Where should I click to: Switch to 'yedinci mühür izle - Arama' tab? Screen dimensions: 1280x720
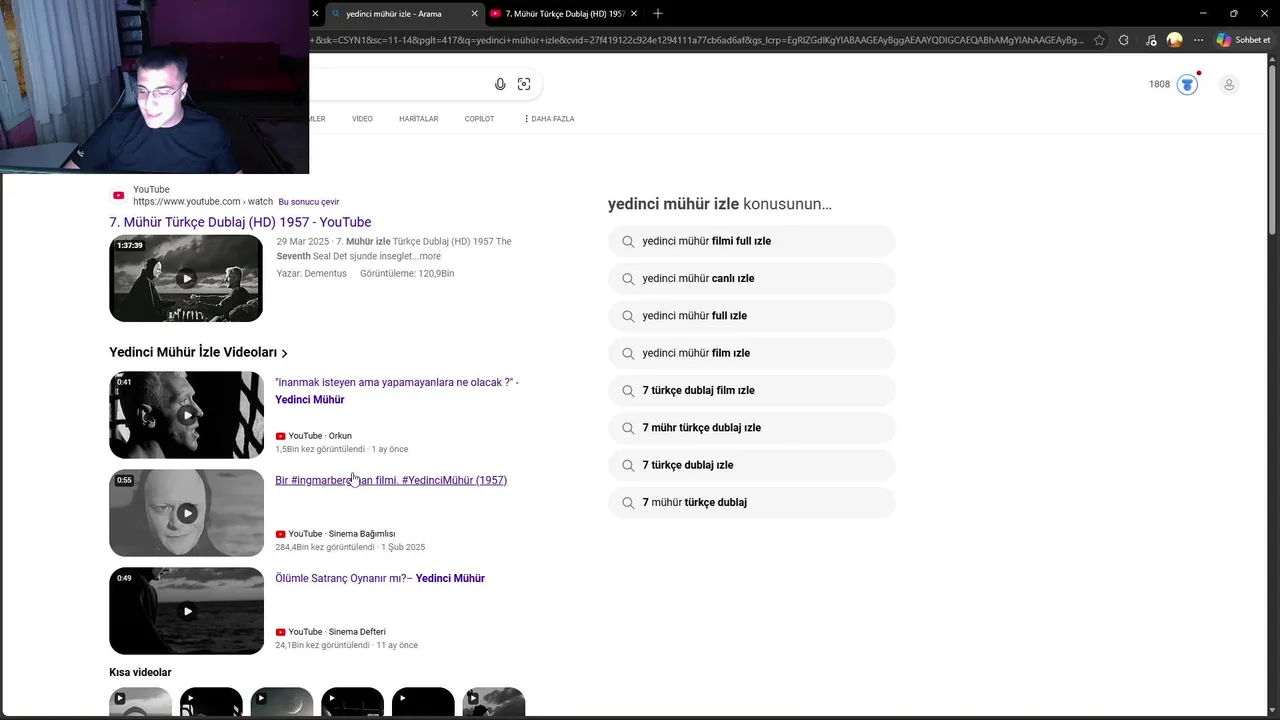pos(405,14)
